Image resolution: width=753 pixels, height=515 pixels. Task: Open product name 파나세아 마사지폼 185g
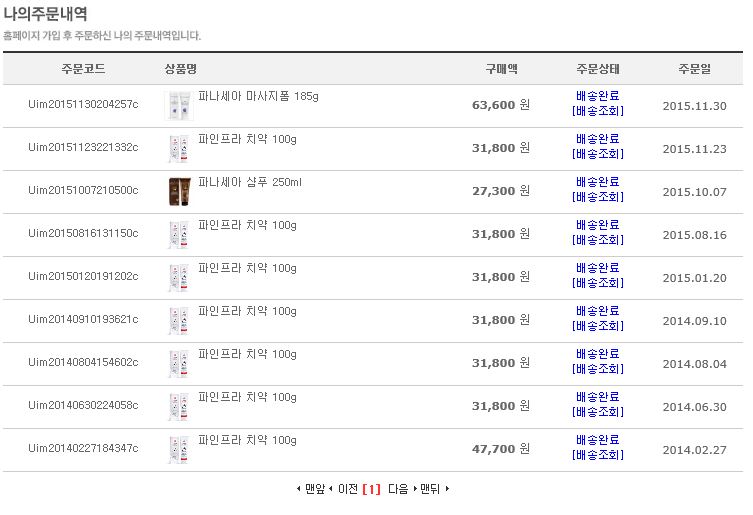258,96
